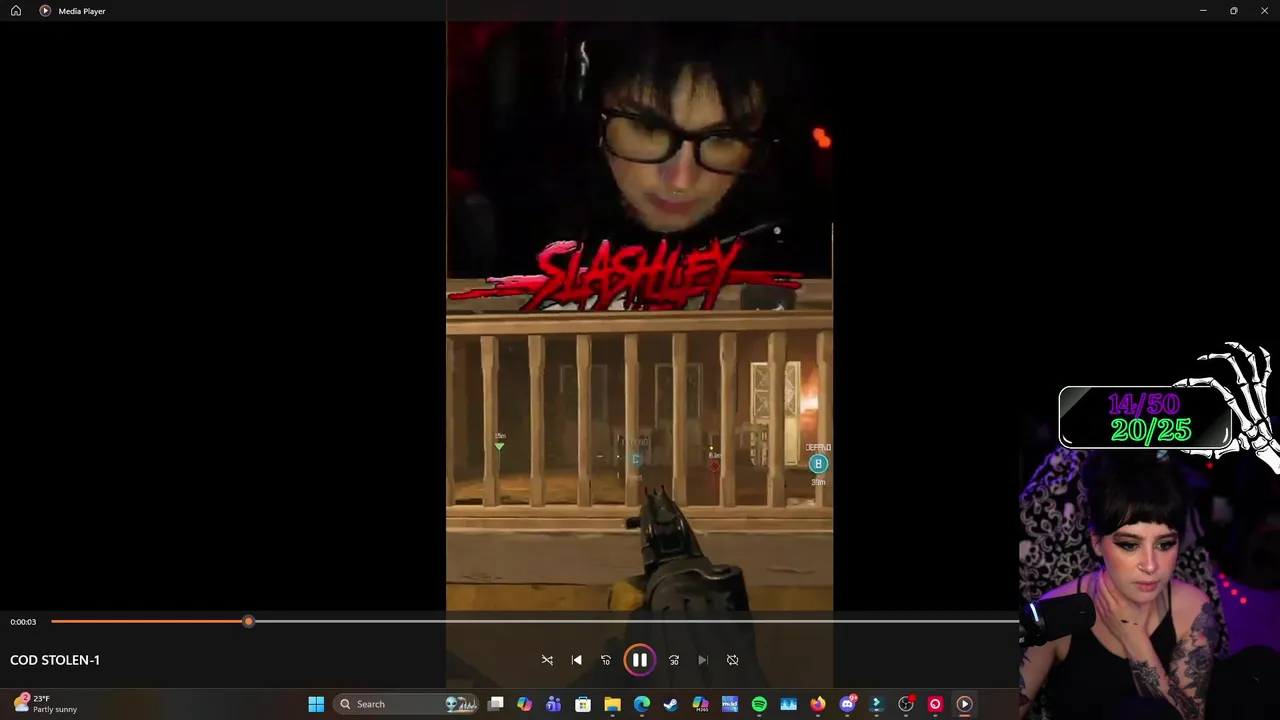Image resolution: width=1280 pixels, height=720 pixels.
Task: Launch Microsoft Edge from the taskbar
Action: 641,704
